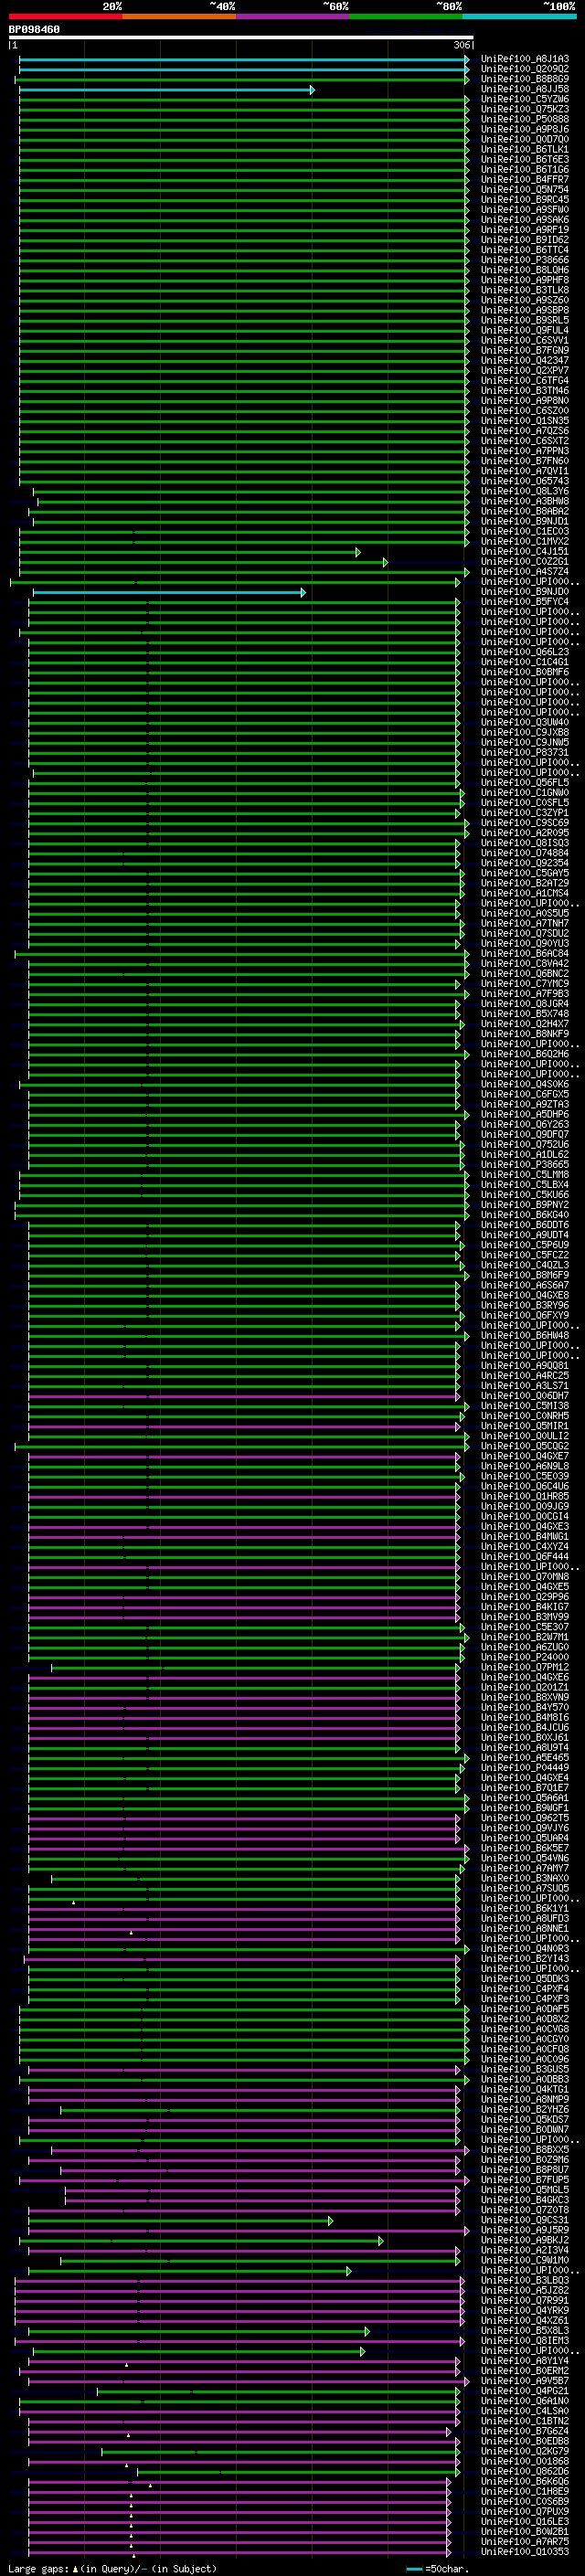The width and height of the screenshot is (585, 2576).
Task: Open UniRef100_Q92354 entry
Action: point(525,863)
